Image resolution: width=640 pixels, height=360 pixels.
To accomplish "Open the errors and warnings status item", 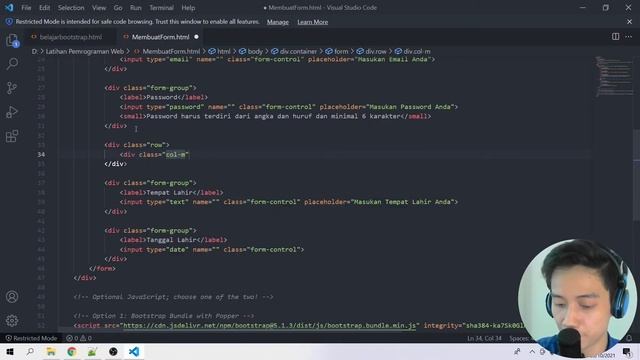I will click(x=79, y=338).
